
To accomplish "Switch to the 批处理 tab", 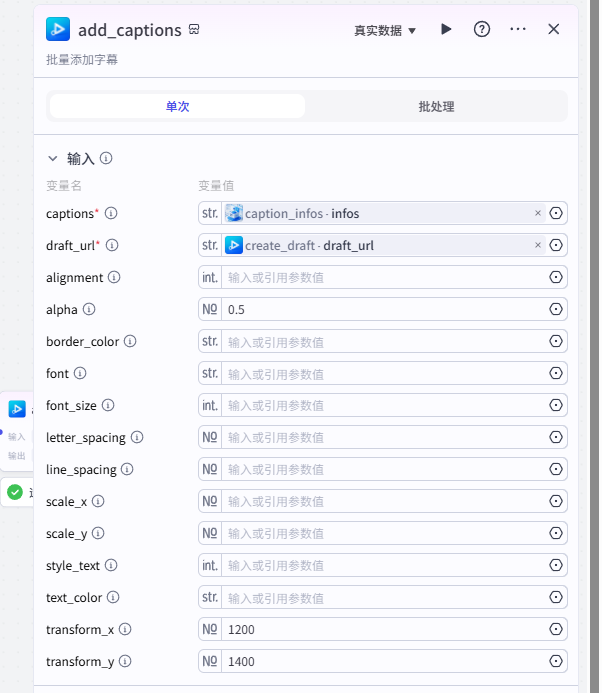I will coord(436,106).
